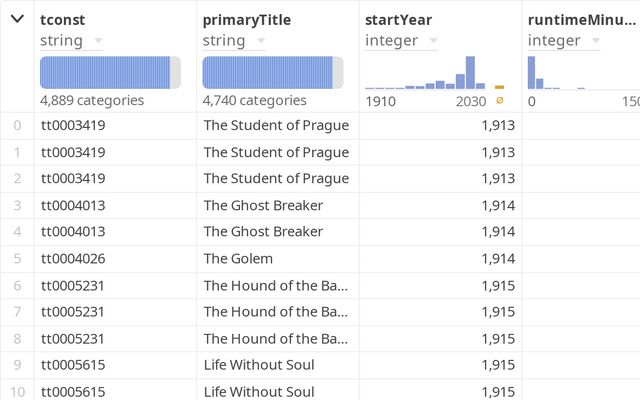
Task: Select row number 5
Action: pos(17,258)
